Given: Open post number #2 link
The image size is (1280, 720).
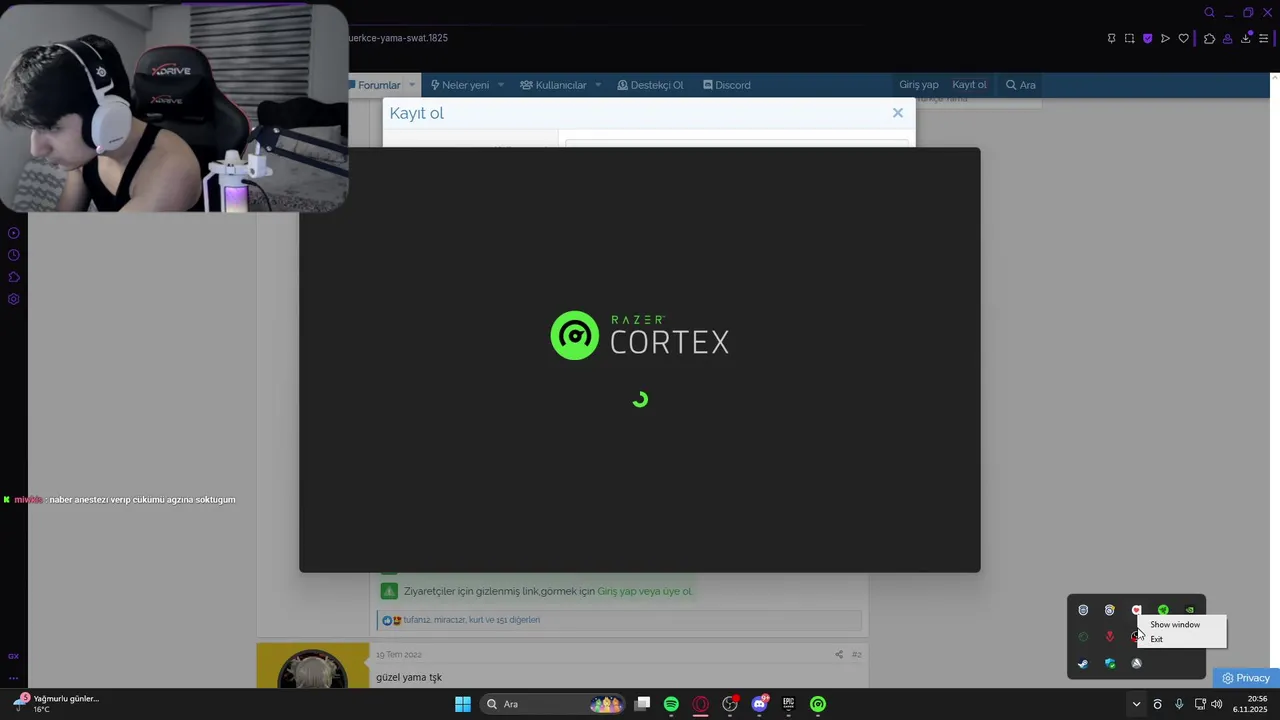Looking at the screenshot, I should (856, 654).
